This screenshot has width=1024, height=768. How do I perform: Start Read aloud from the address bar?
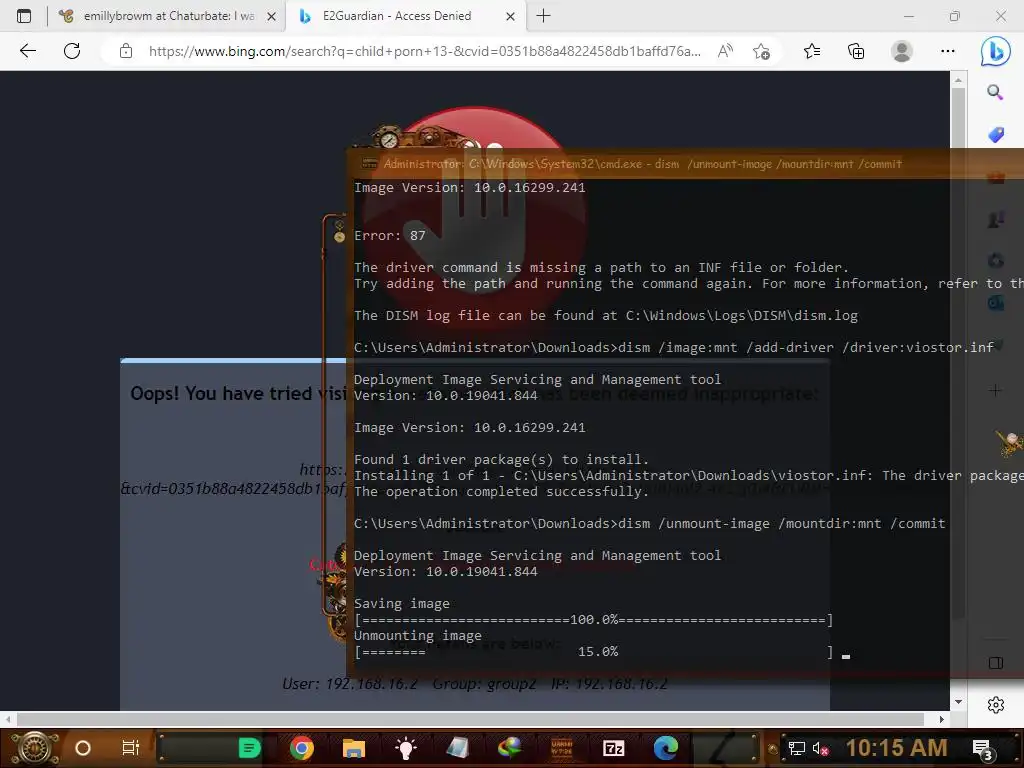click(725, 51)
